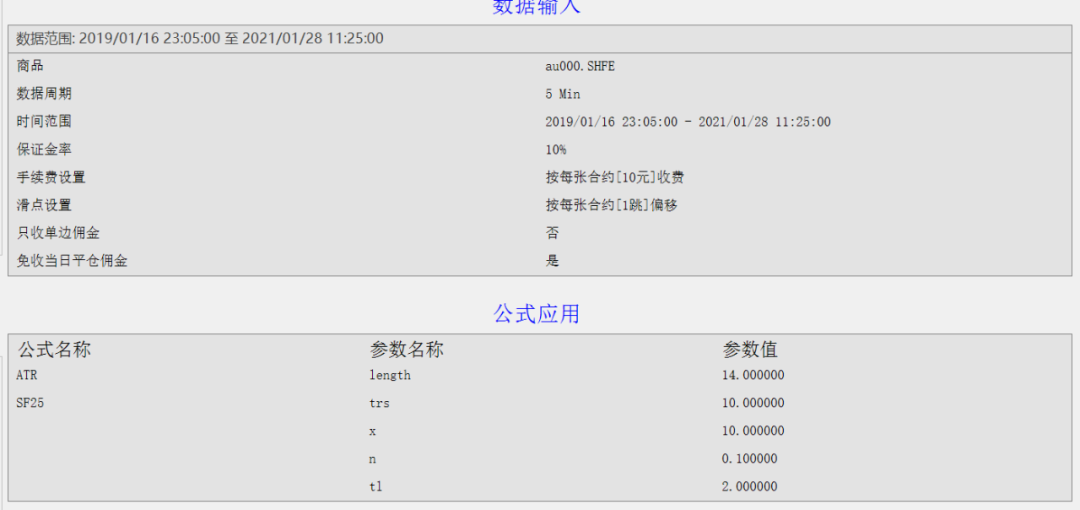Select the 只收单边佣金 label
The image size is (1080, 510).
click(57, 233)
